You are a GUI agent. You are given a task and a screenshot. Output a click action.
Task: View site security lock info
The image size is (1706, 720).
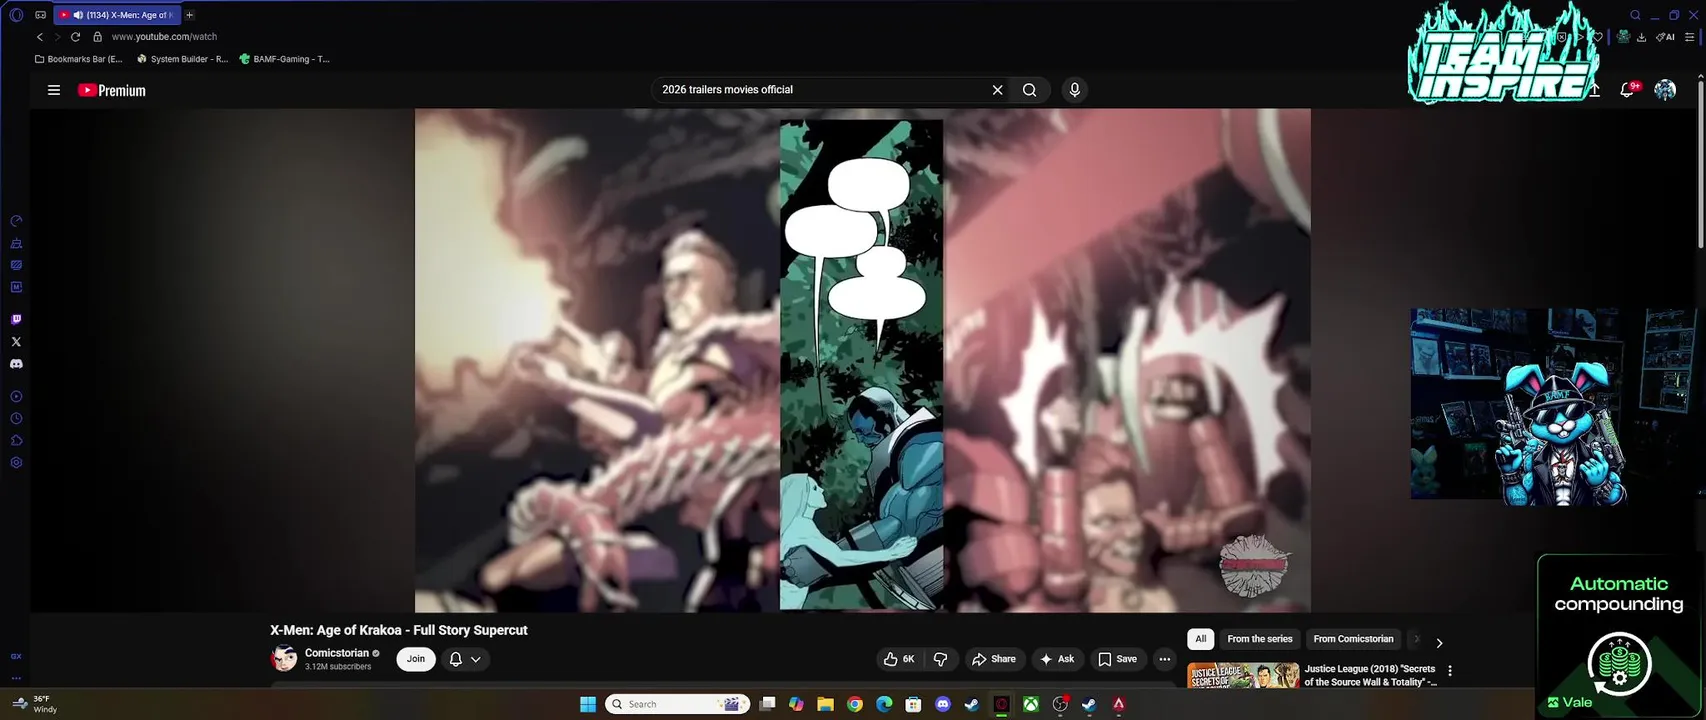97,37
